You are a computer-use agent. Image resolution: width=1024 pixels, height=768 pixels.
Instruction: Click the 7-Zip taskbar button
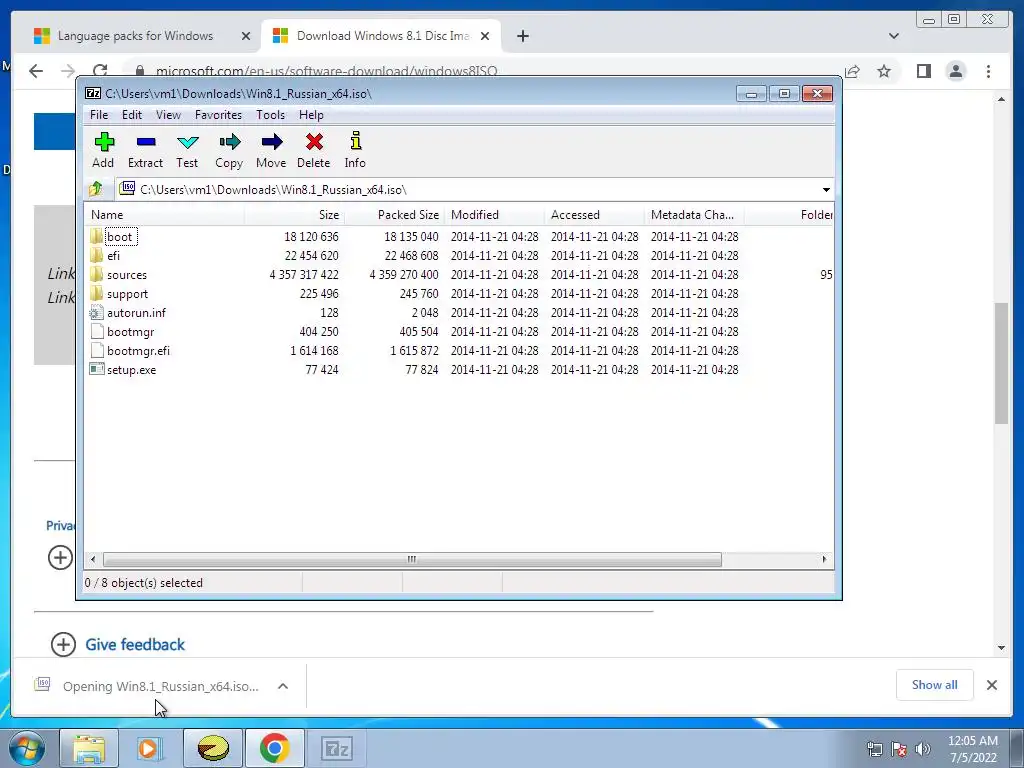pos(337,748)
